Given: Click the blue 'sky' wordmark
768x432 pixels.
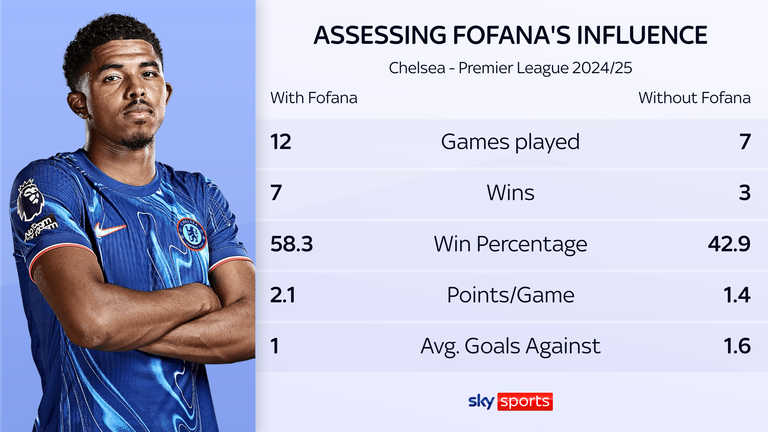Looking at the screenshot, I should 481,402.
